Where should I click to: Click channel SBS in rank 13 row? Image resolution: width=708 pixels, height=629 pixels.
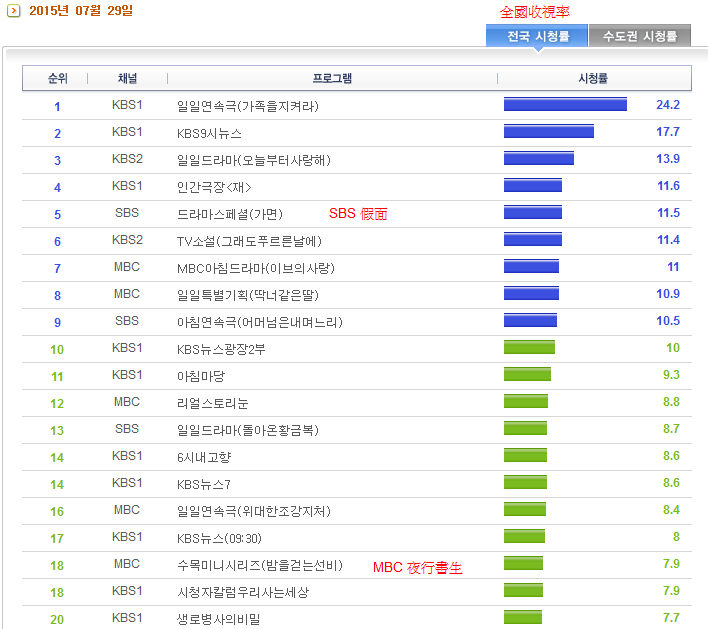coord(127,429)
